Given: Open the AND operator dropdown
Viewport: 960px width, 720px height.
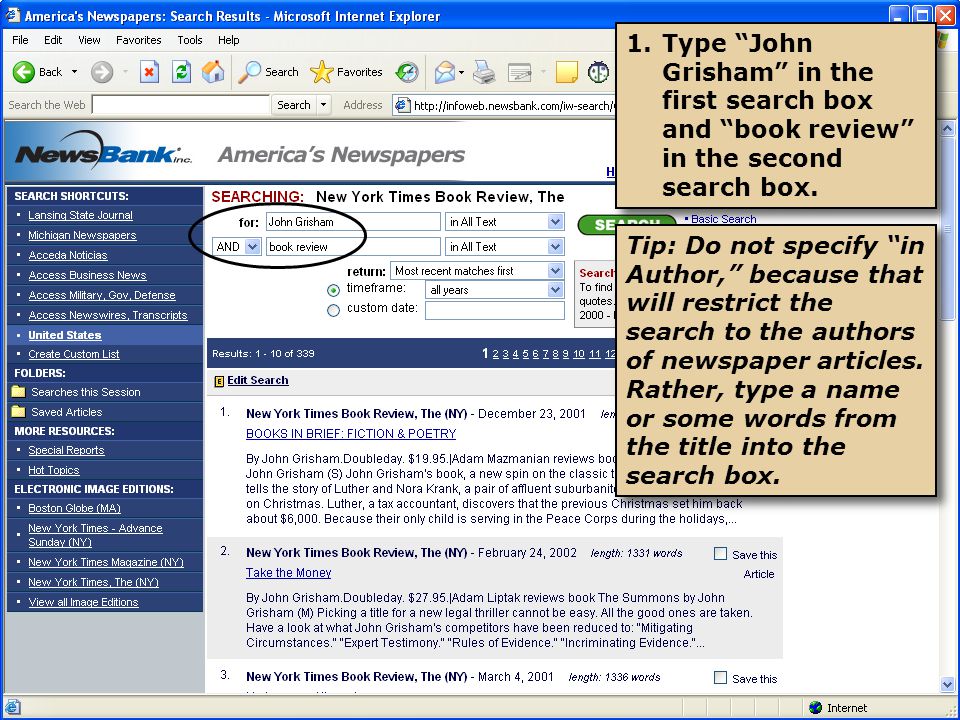Looking at the screenshot, I should click(252, 247).
